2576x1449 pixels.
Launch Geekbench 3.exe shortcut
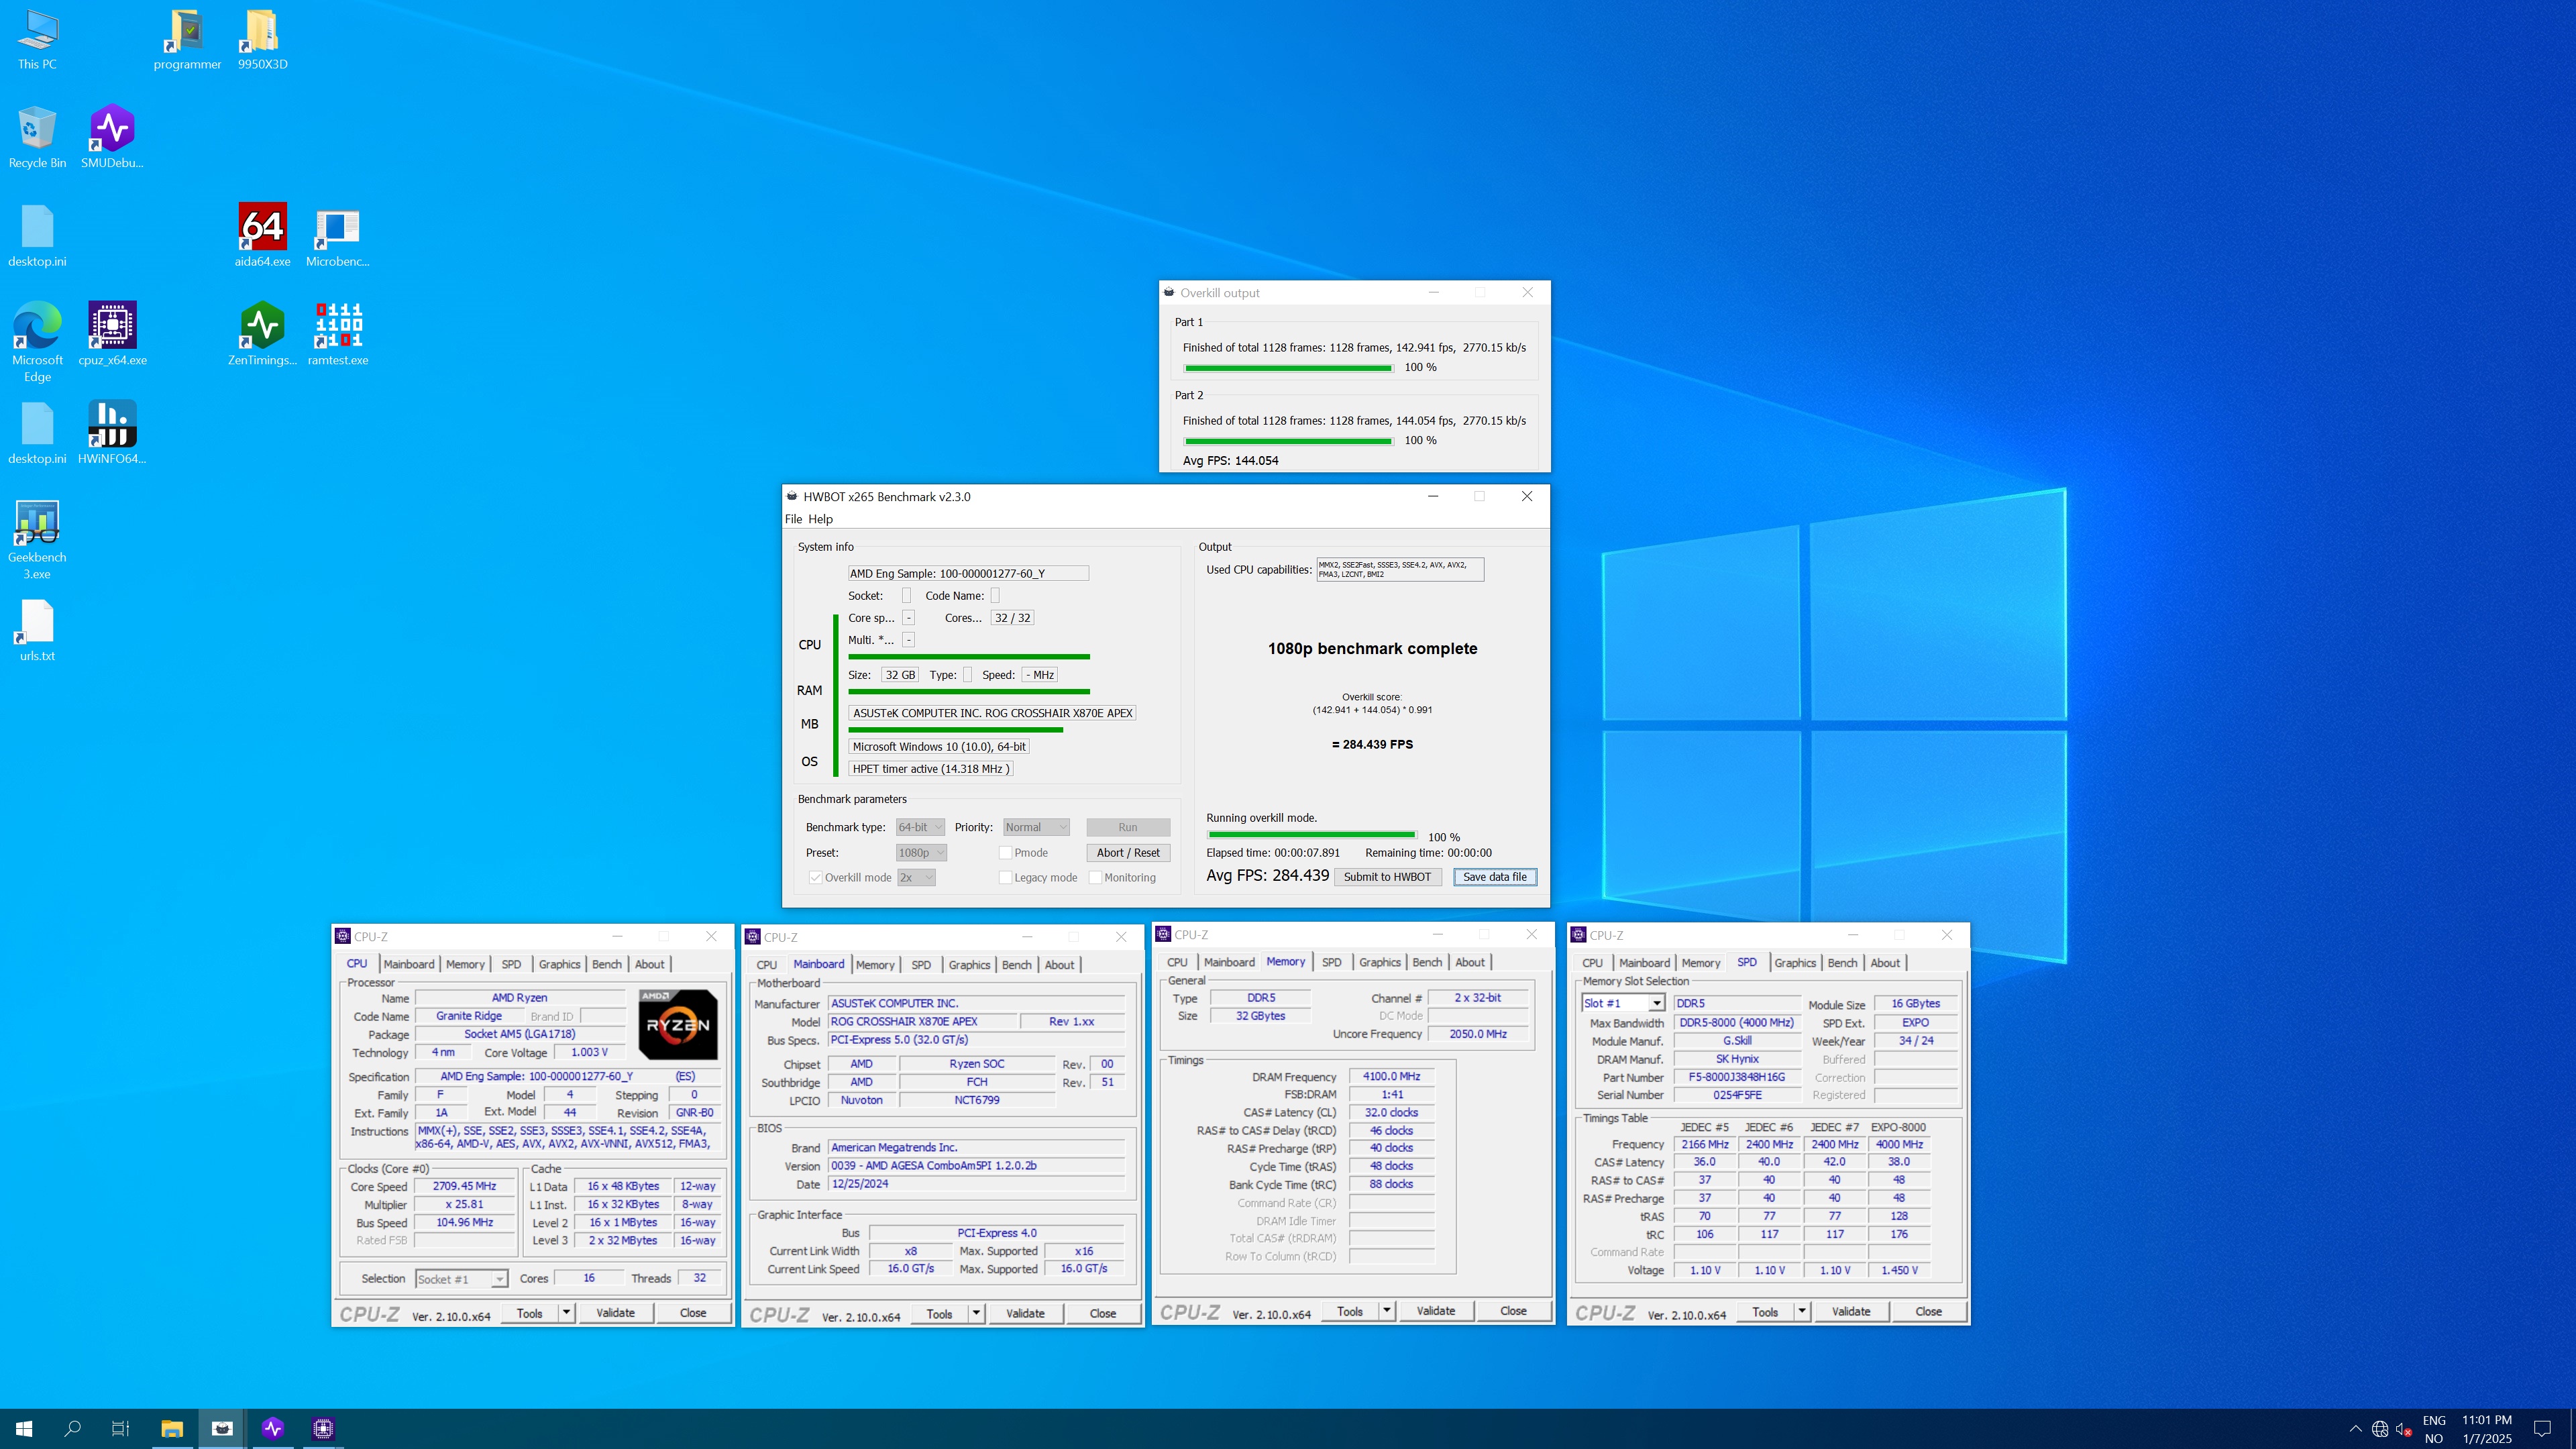pyautogui.click(x=37, y=540)
